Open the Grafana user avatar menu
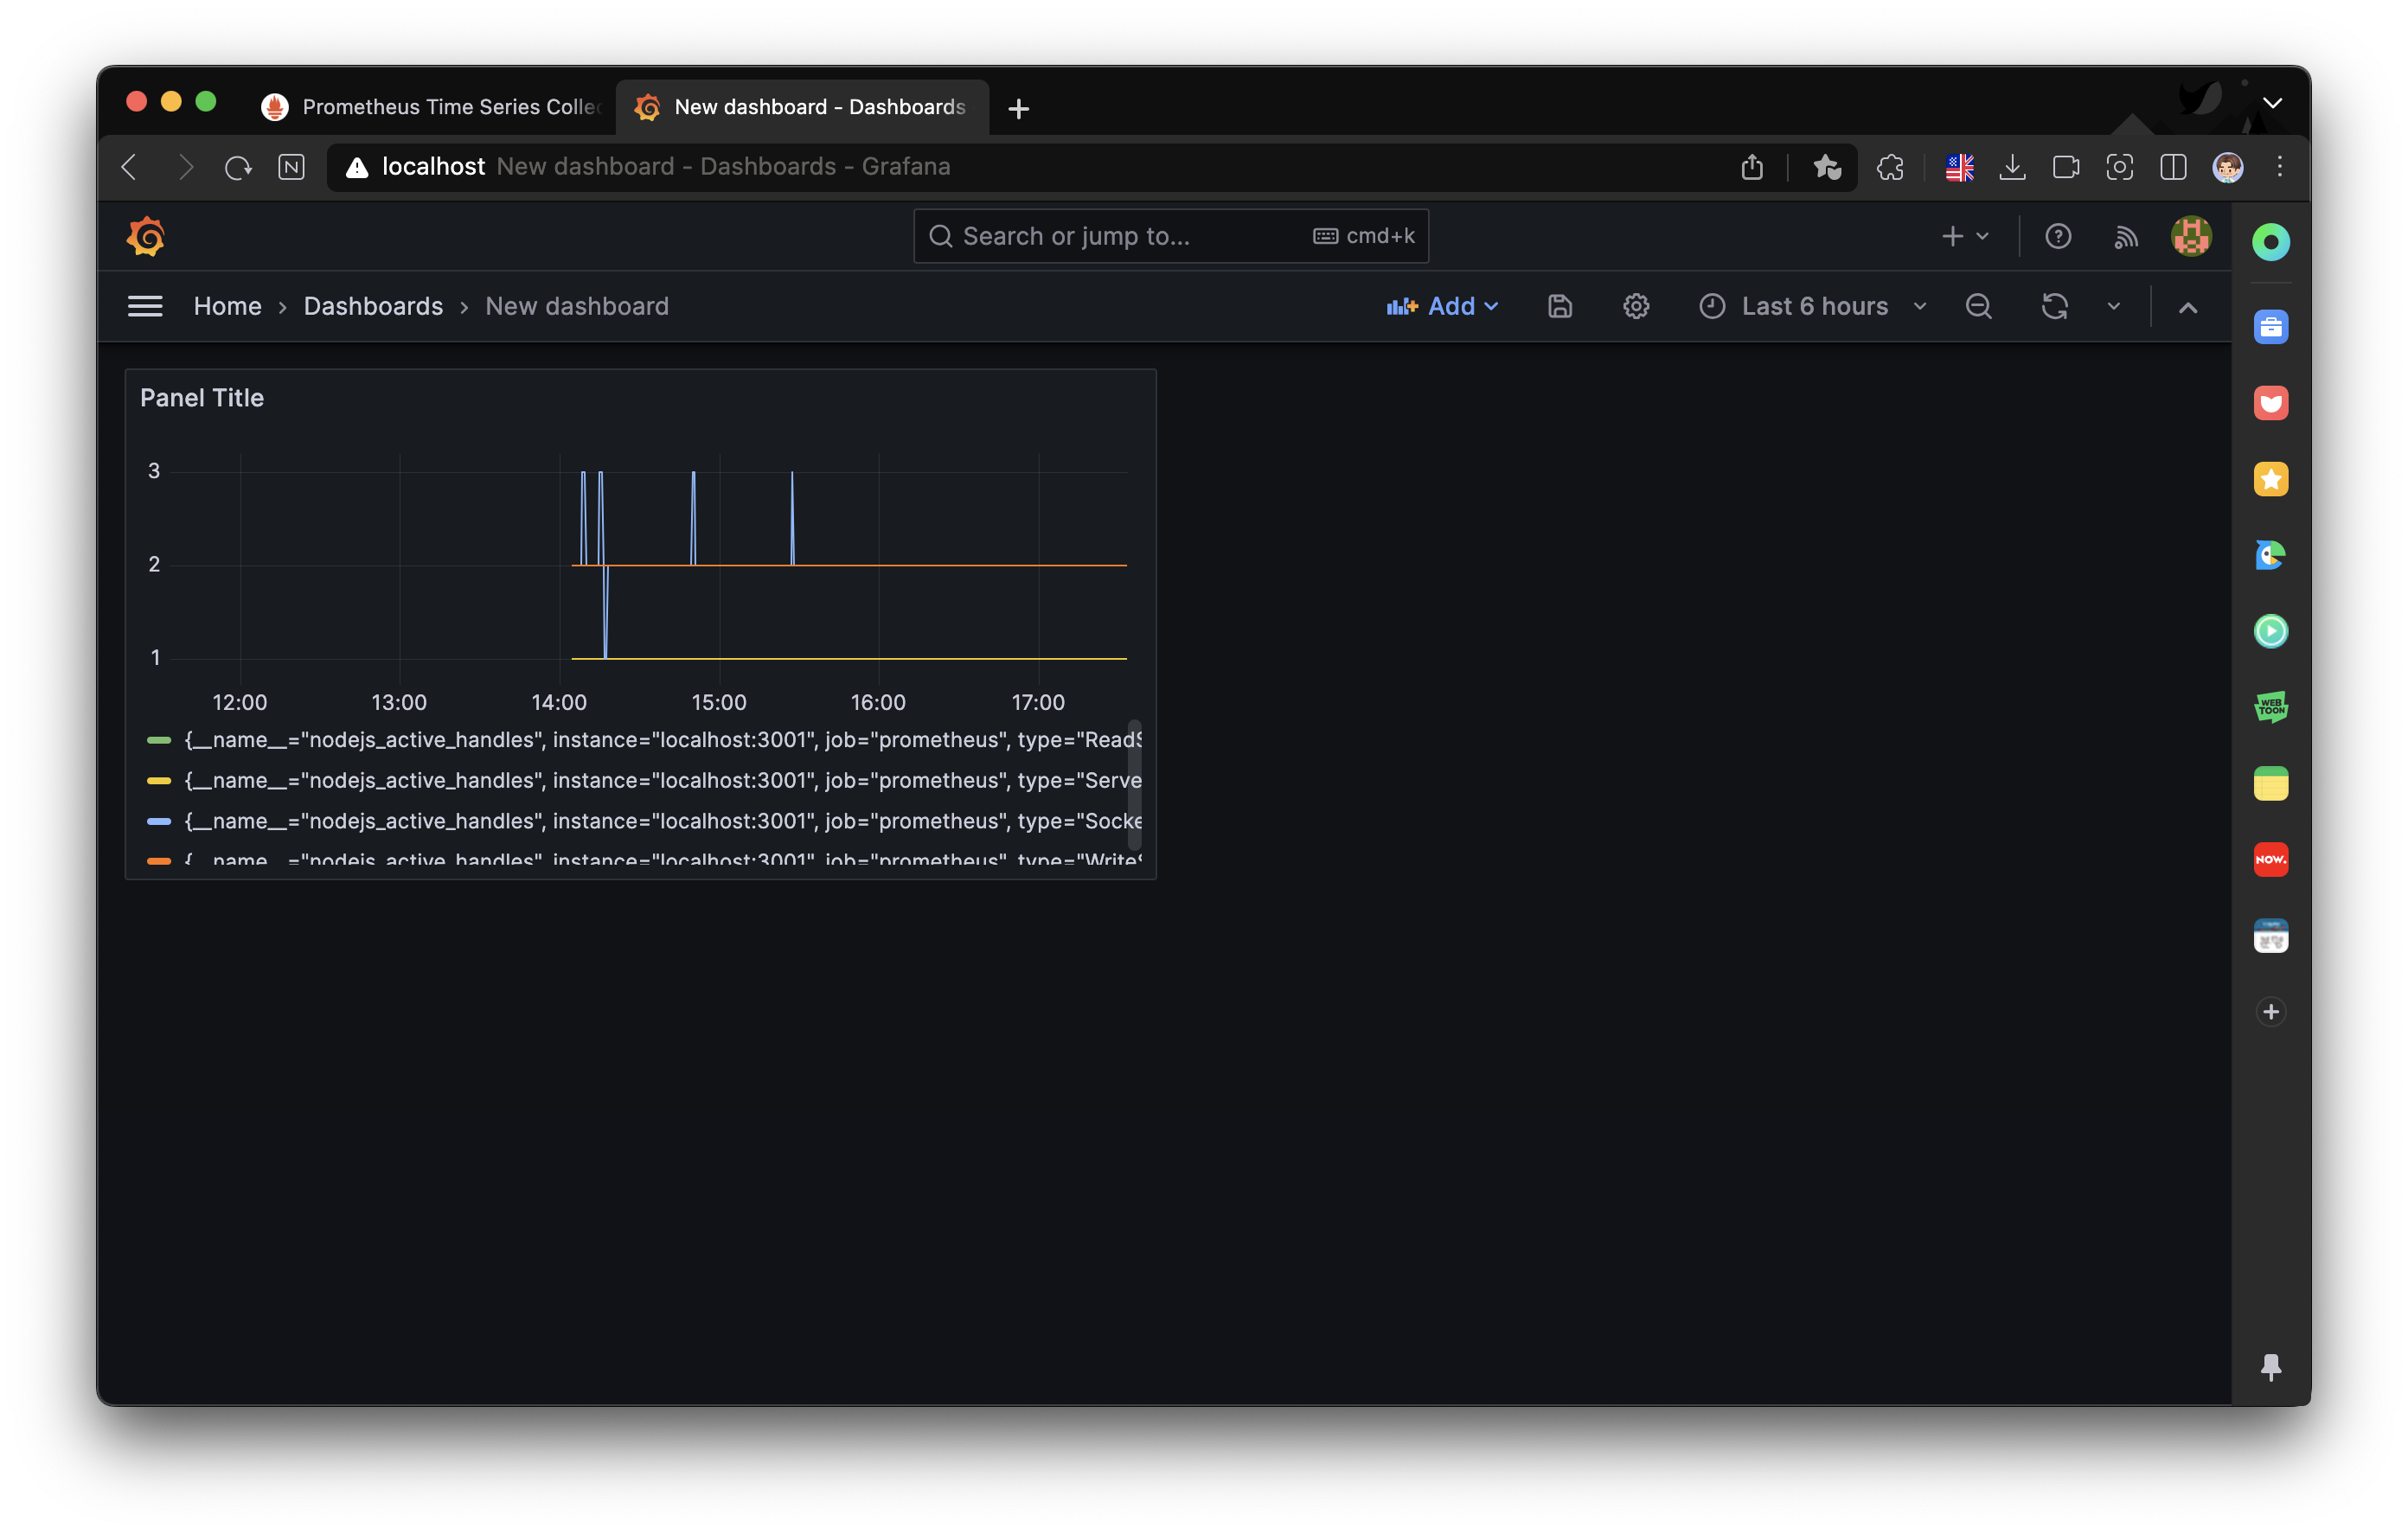This screenshot has height=1534, width=2408. click(x=2190, y=237)
